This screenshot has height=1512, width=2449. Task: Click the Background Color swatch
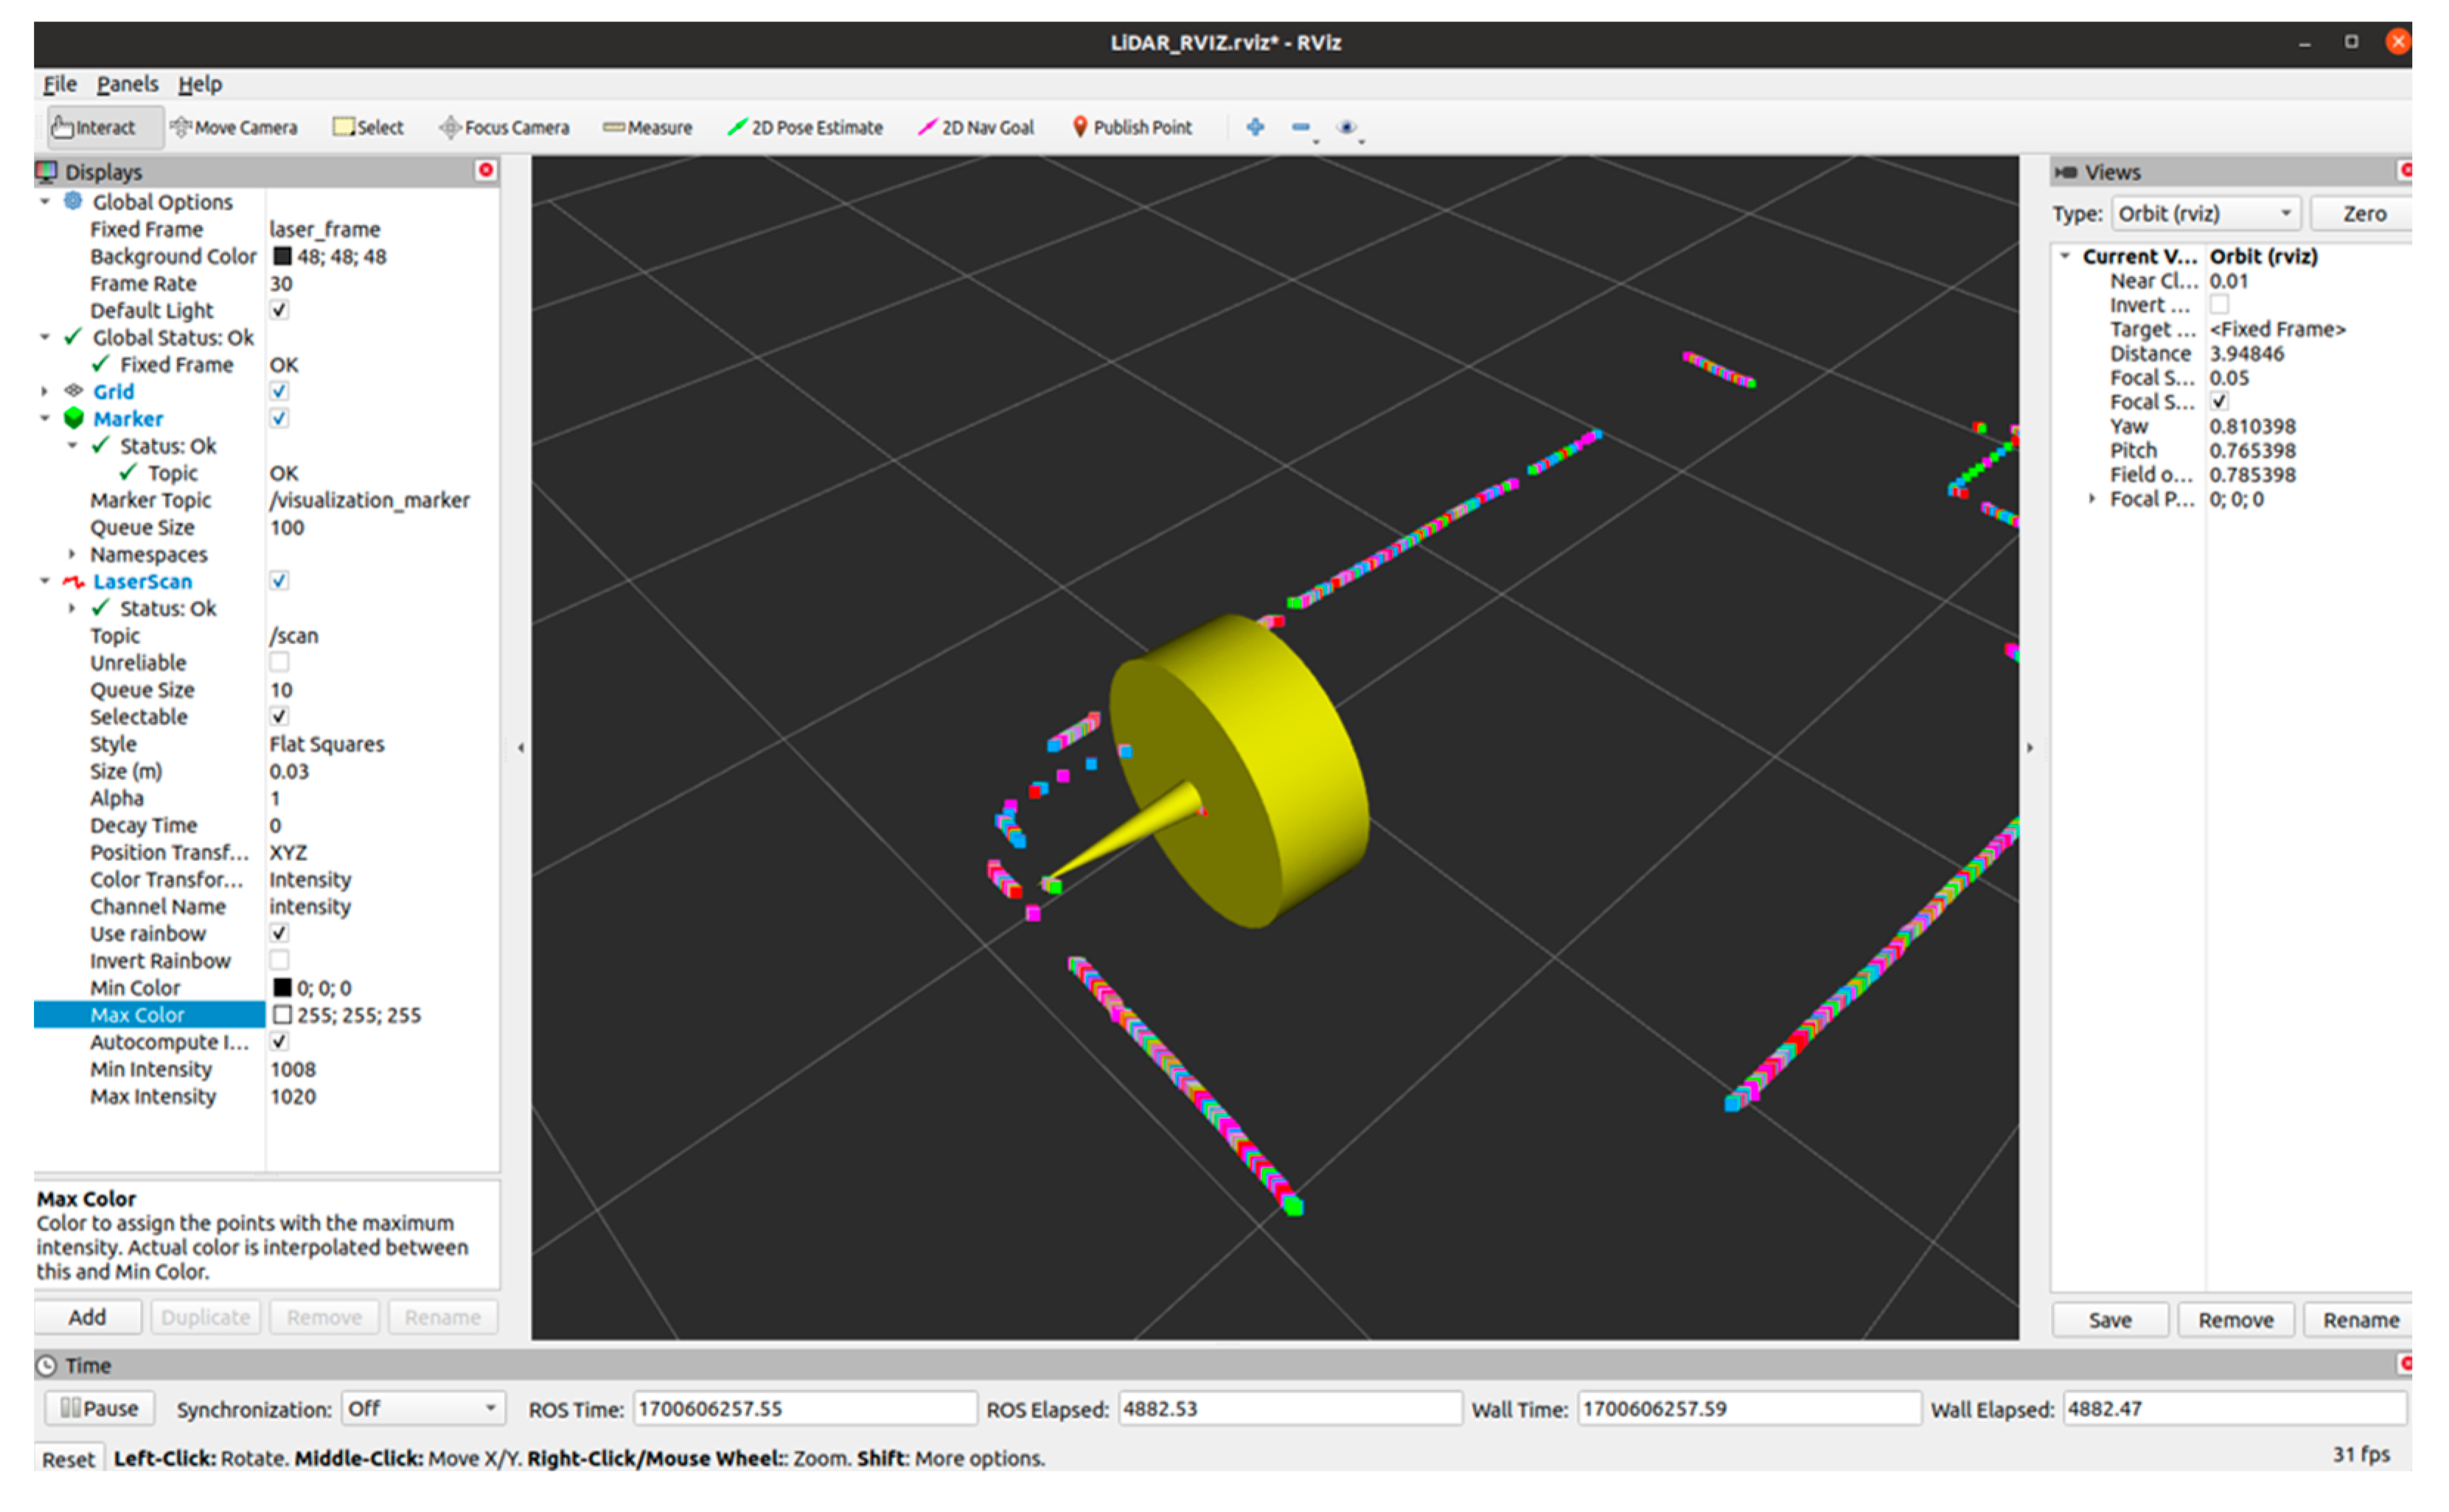(x=282, y=256)
